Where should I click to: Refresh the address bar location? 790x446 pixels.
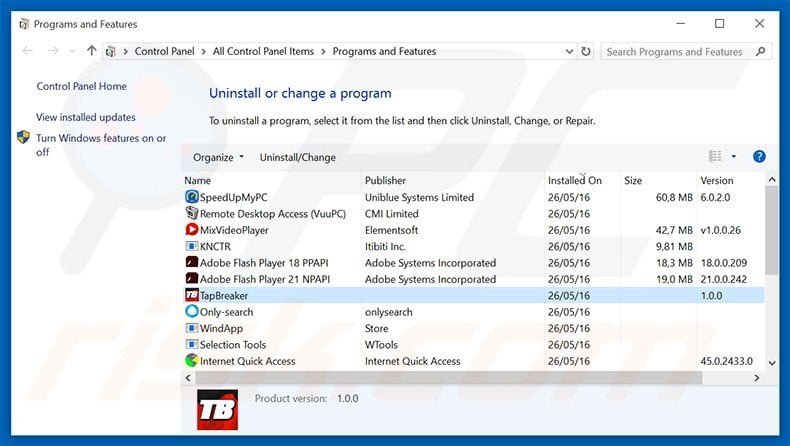585,51
